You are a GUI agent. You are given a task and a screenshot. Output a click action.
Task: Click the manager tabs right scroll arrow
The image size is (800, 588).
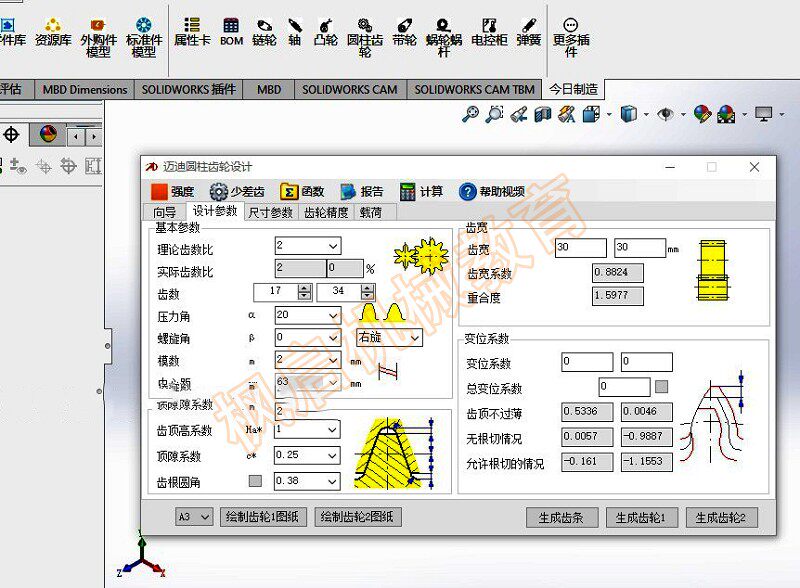(93, 137)
